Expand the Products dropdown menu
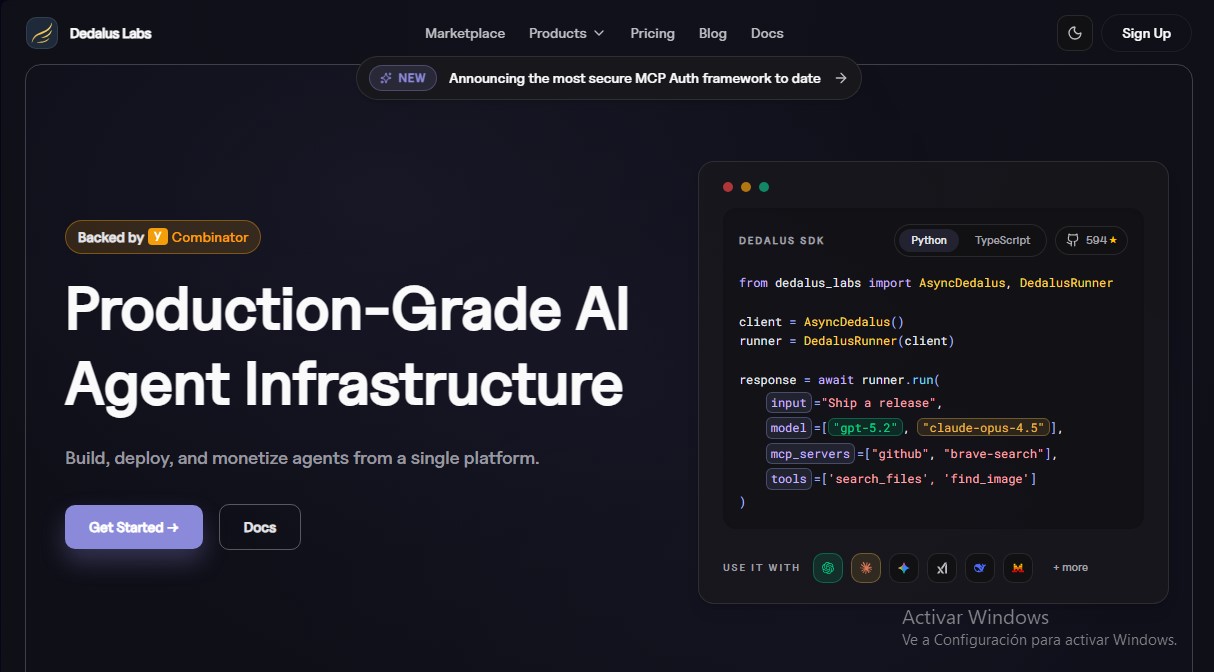Image resolution: width=1214 pixels, height=672 pixels. click(567, 33)
